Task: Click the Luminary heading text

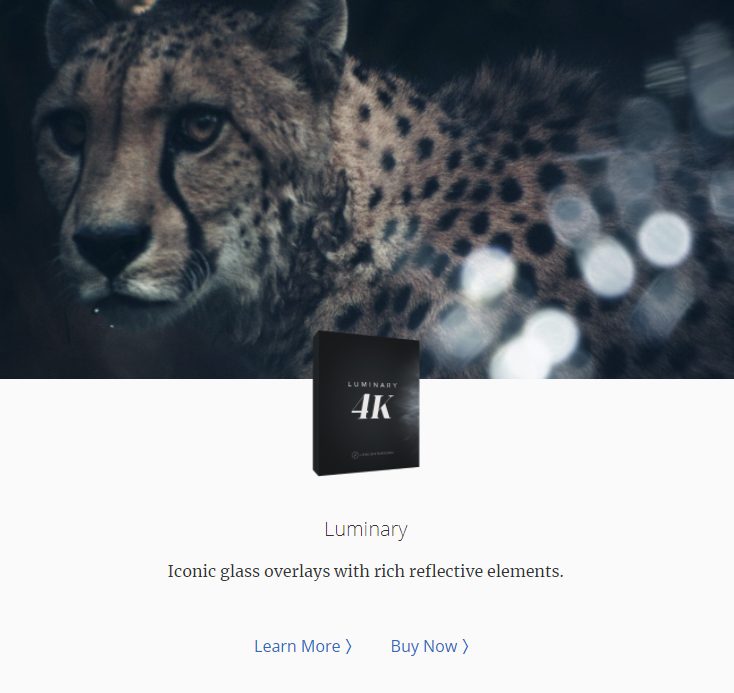Action: (x=366, y=530)
